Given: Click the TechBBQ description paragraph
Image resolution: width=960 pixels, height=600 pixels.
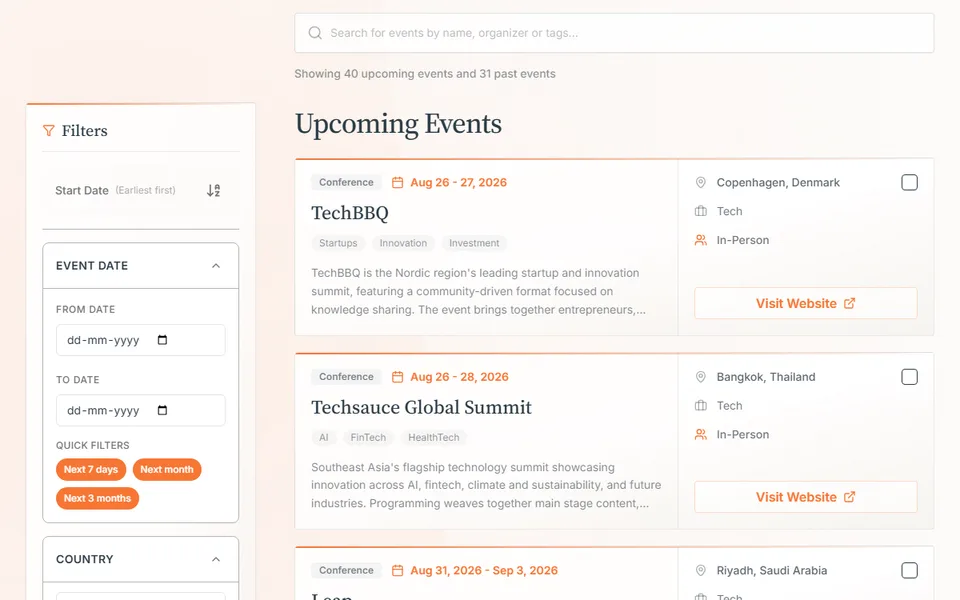Looking at the screenshot, I should point(478,291).
